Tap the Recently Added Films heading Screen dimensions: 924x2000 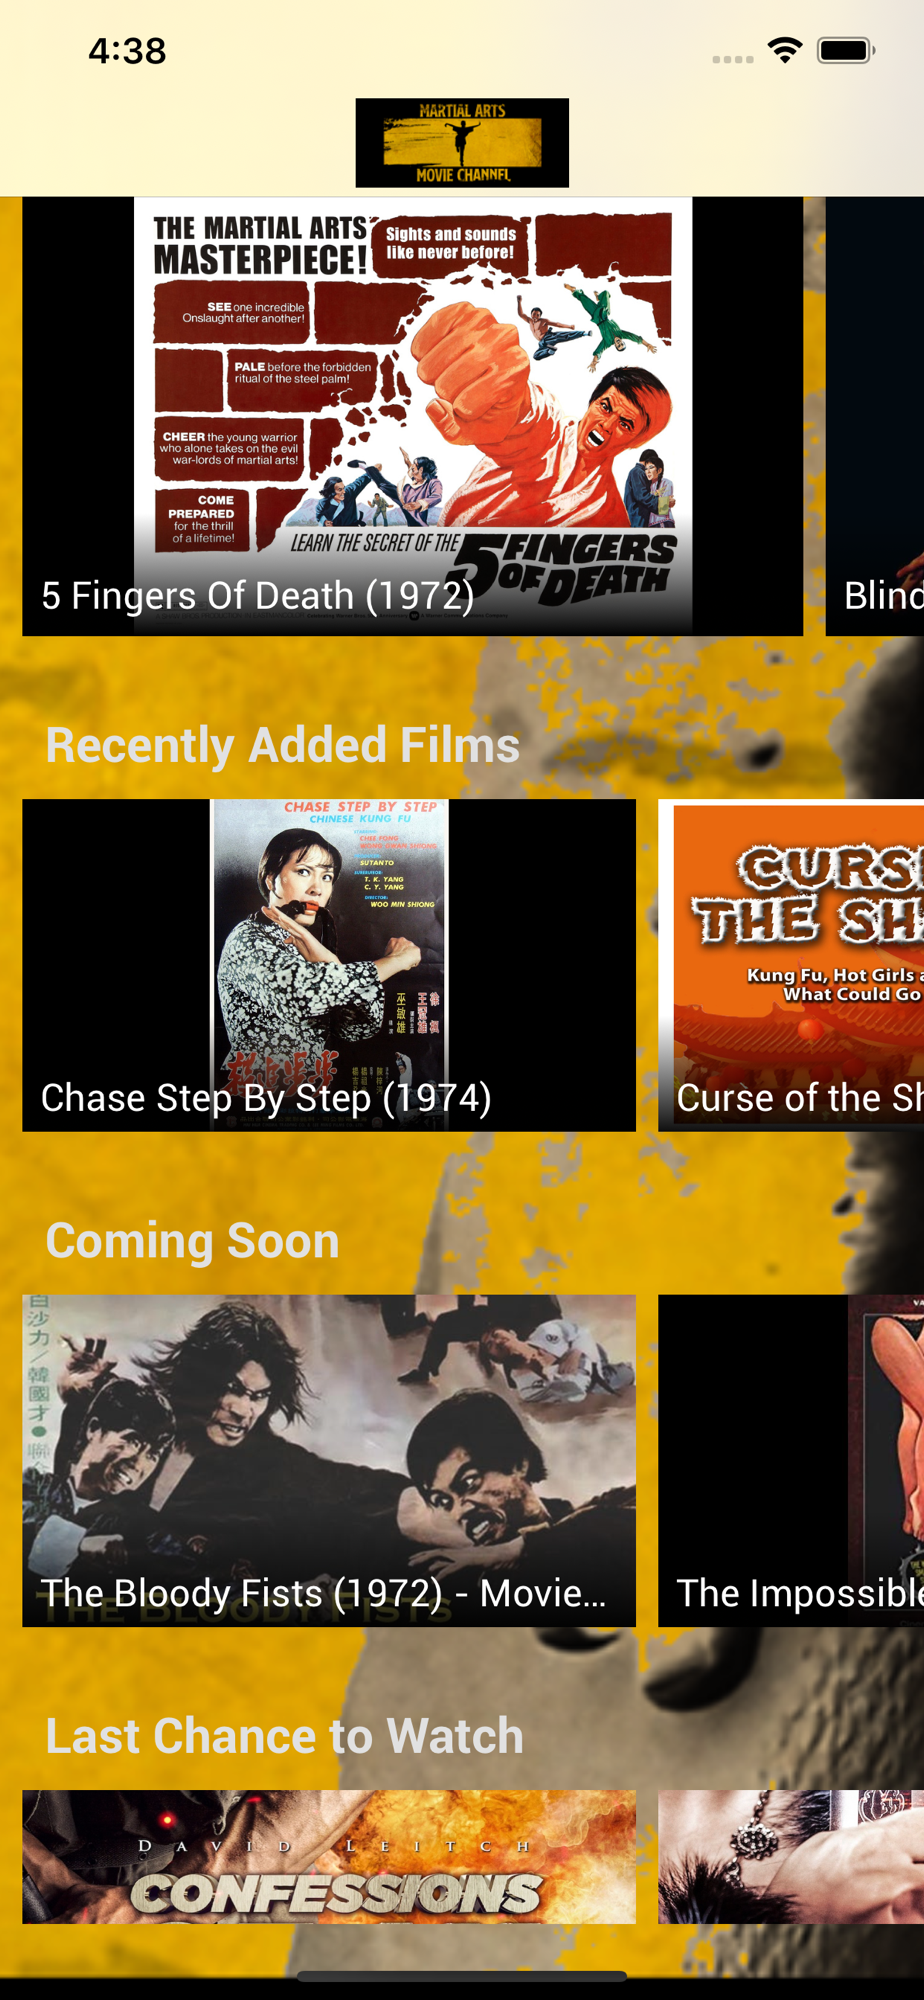tap(283, 746)
